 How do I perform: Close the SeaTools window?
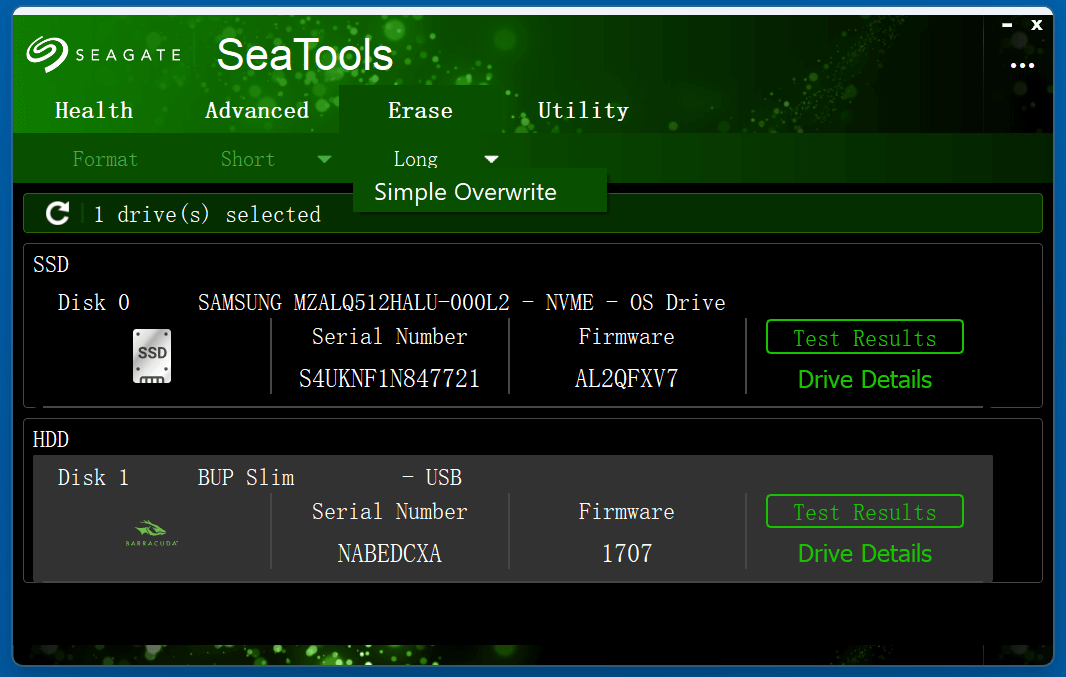pos(1037,25)
